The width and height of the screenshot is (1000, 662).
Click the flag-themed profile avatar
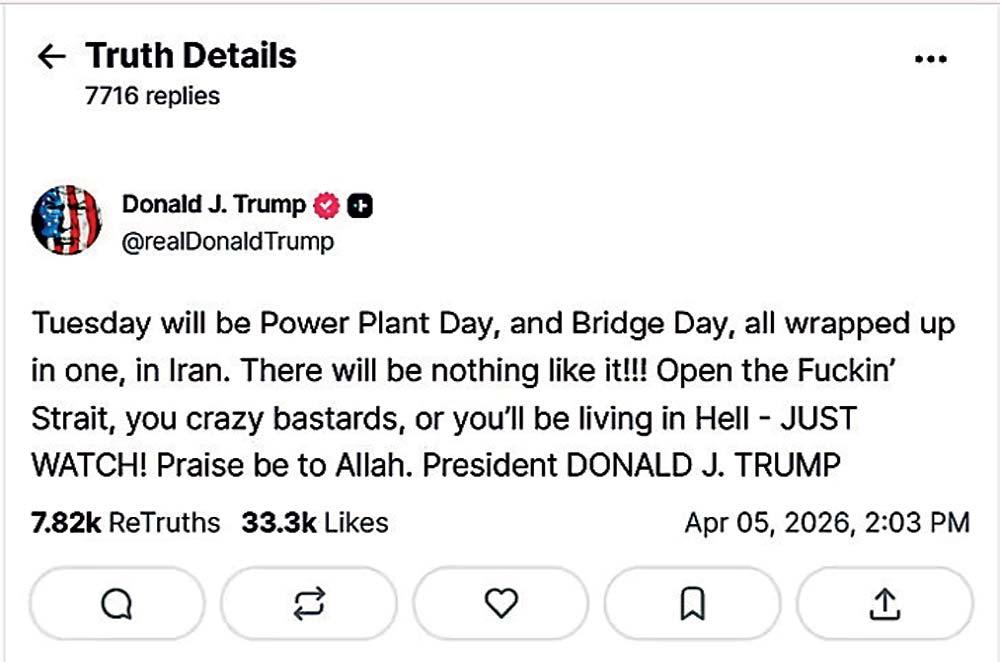[66, 219]
